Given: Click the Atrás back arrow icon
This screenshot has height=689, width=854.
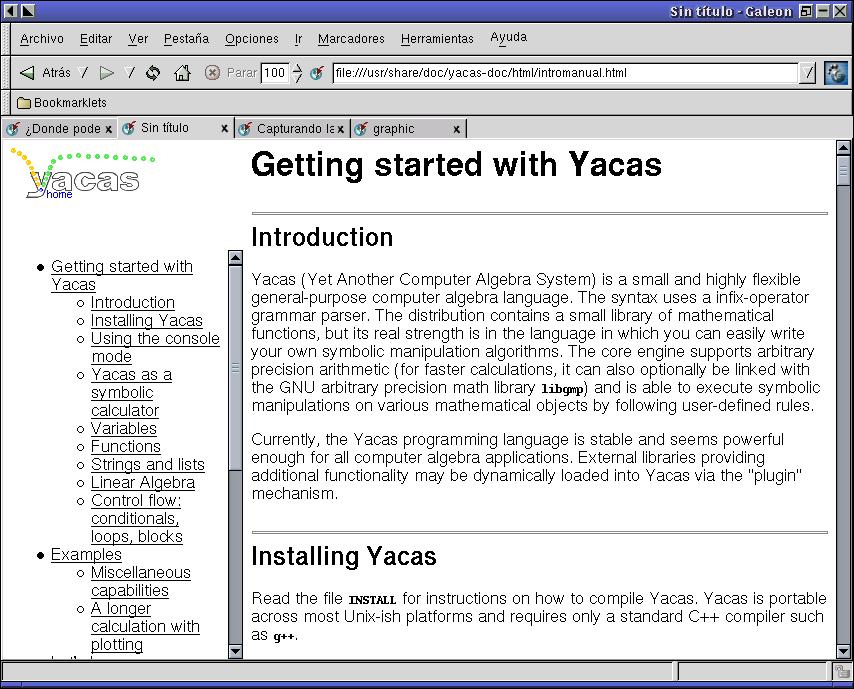Looking at the screenshot, I should click(27, 73).
